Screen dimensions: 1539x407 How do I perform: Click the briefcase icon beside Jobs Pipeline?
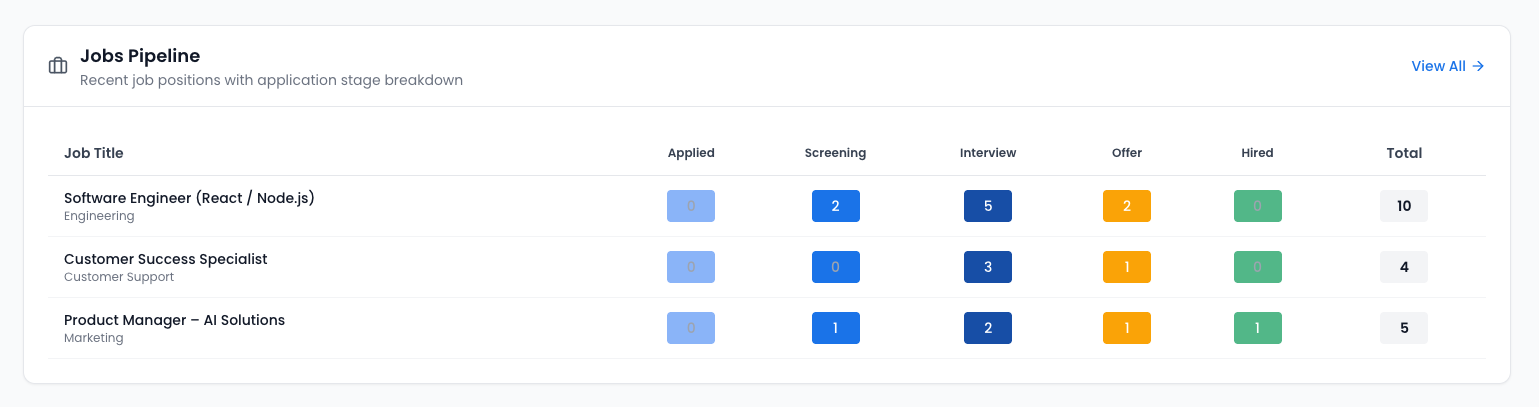(58, 66)
